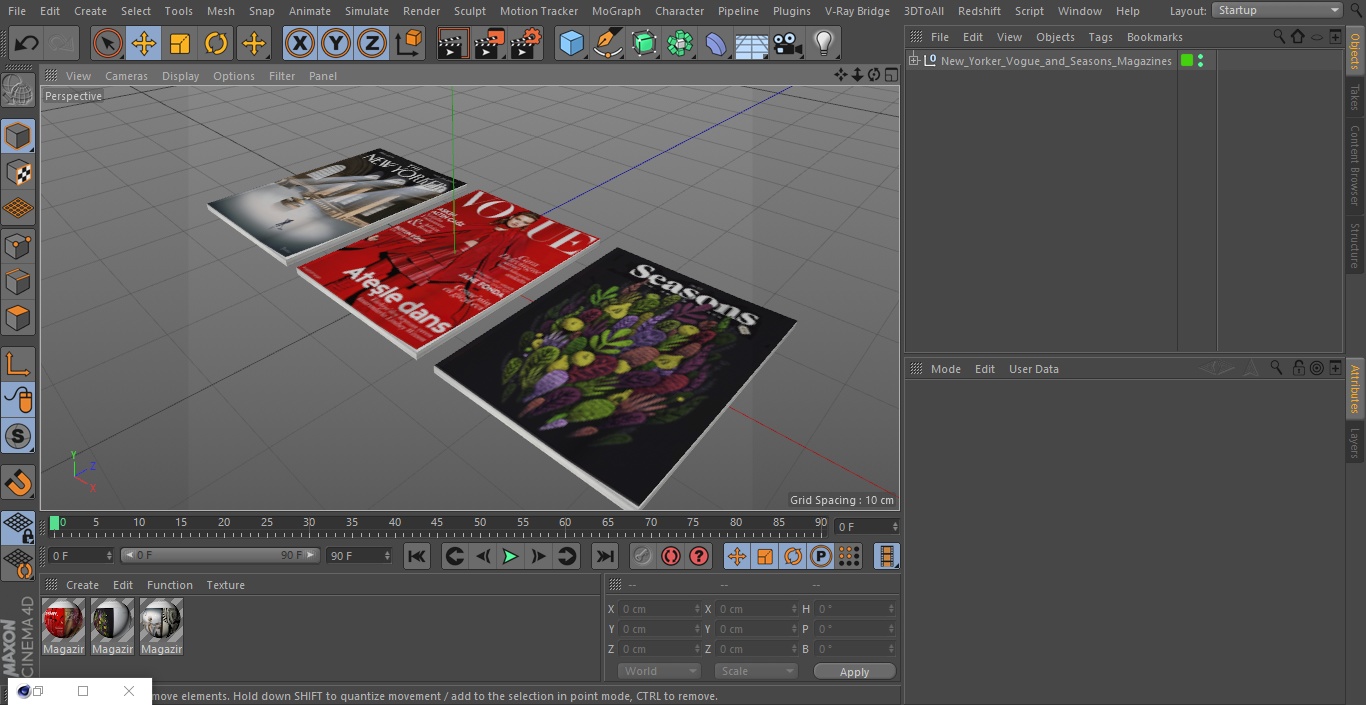
Task: Switch to Points mode
Action: (x=18, y=245)
